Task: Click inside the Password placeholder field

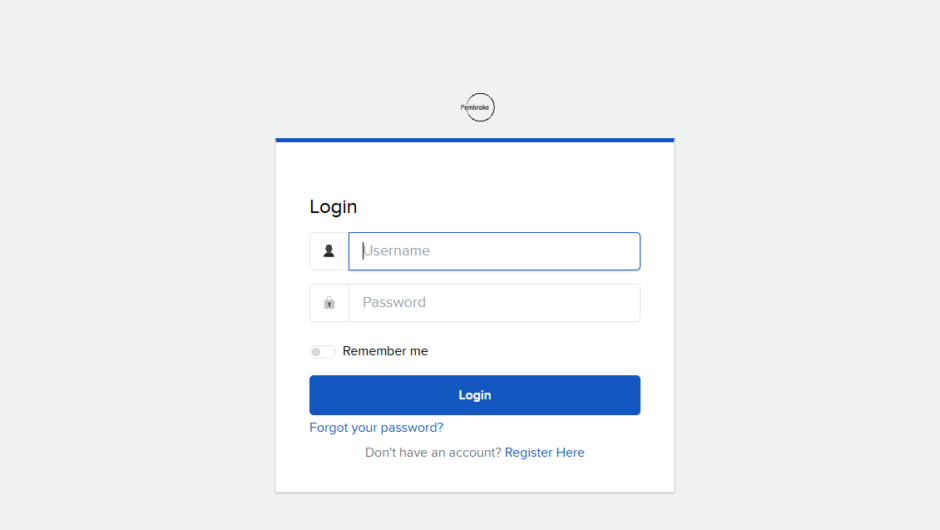Action: point(494,303)
